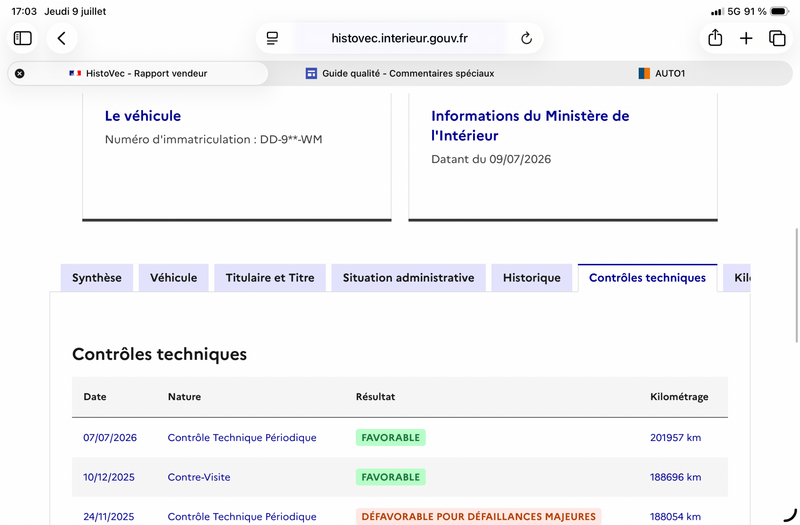Image resolution: width=800 pixels, height=525 pixels.
Task: Tap Informations du Ministère de l'Intérieur heading
Action: 530,126
